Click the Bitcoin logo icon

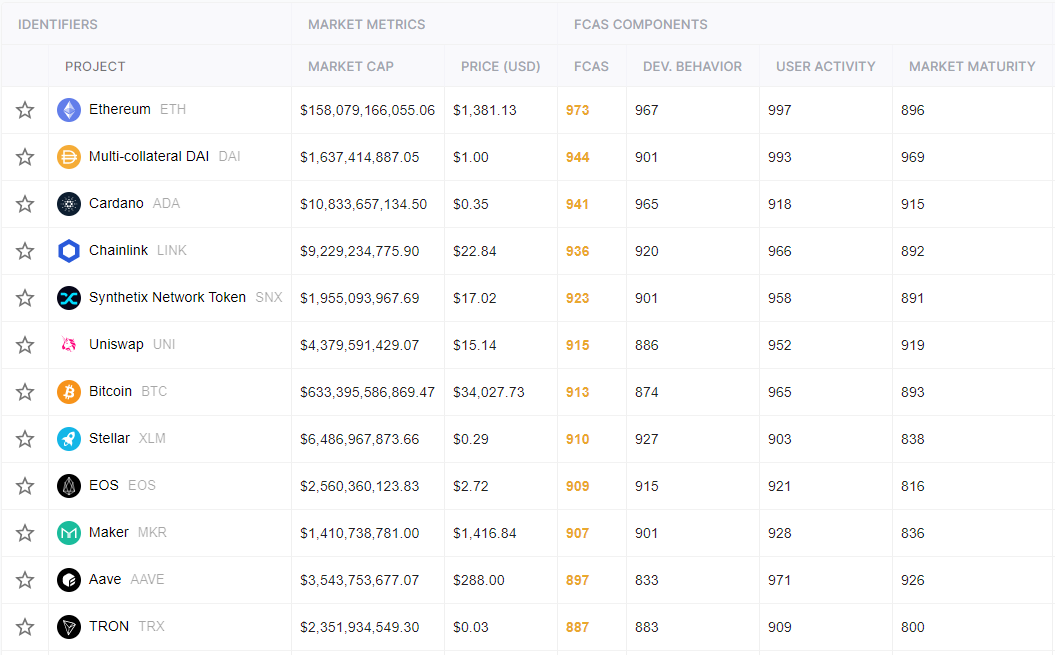pos(69,392)
